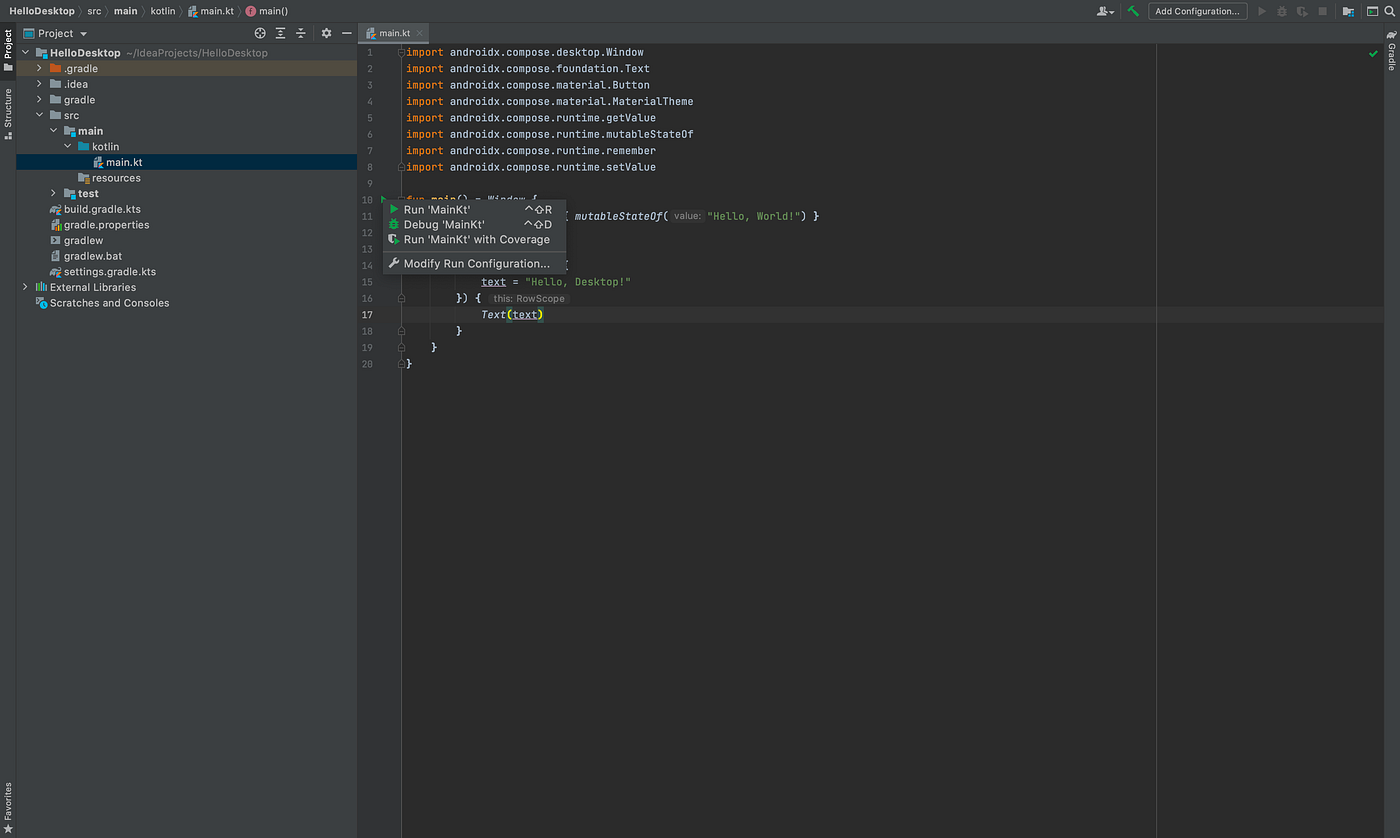Expand the .idea folder
This screenshot has height=838, width=1400.
(40, 84)
